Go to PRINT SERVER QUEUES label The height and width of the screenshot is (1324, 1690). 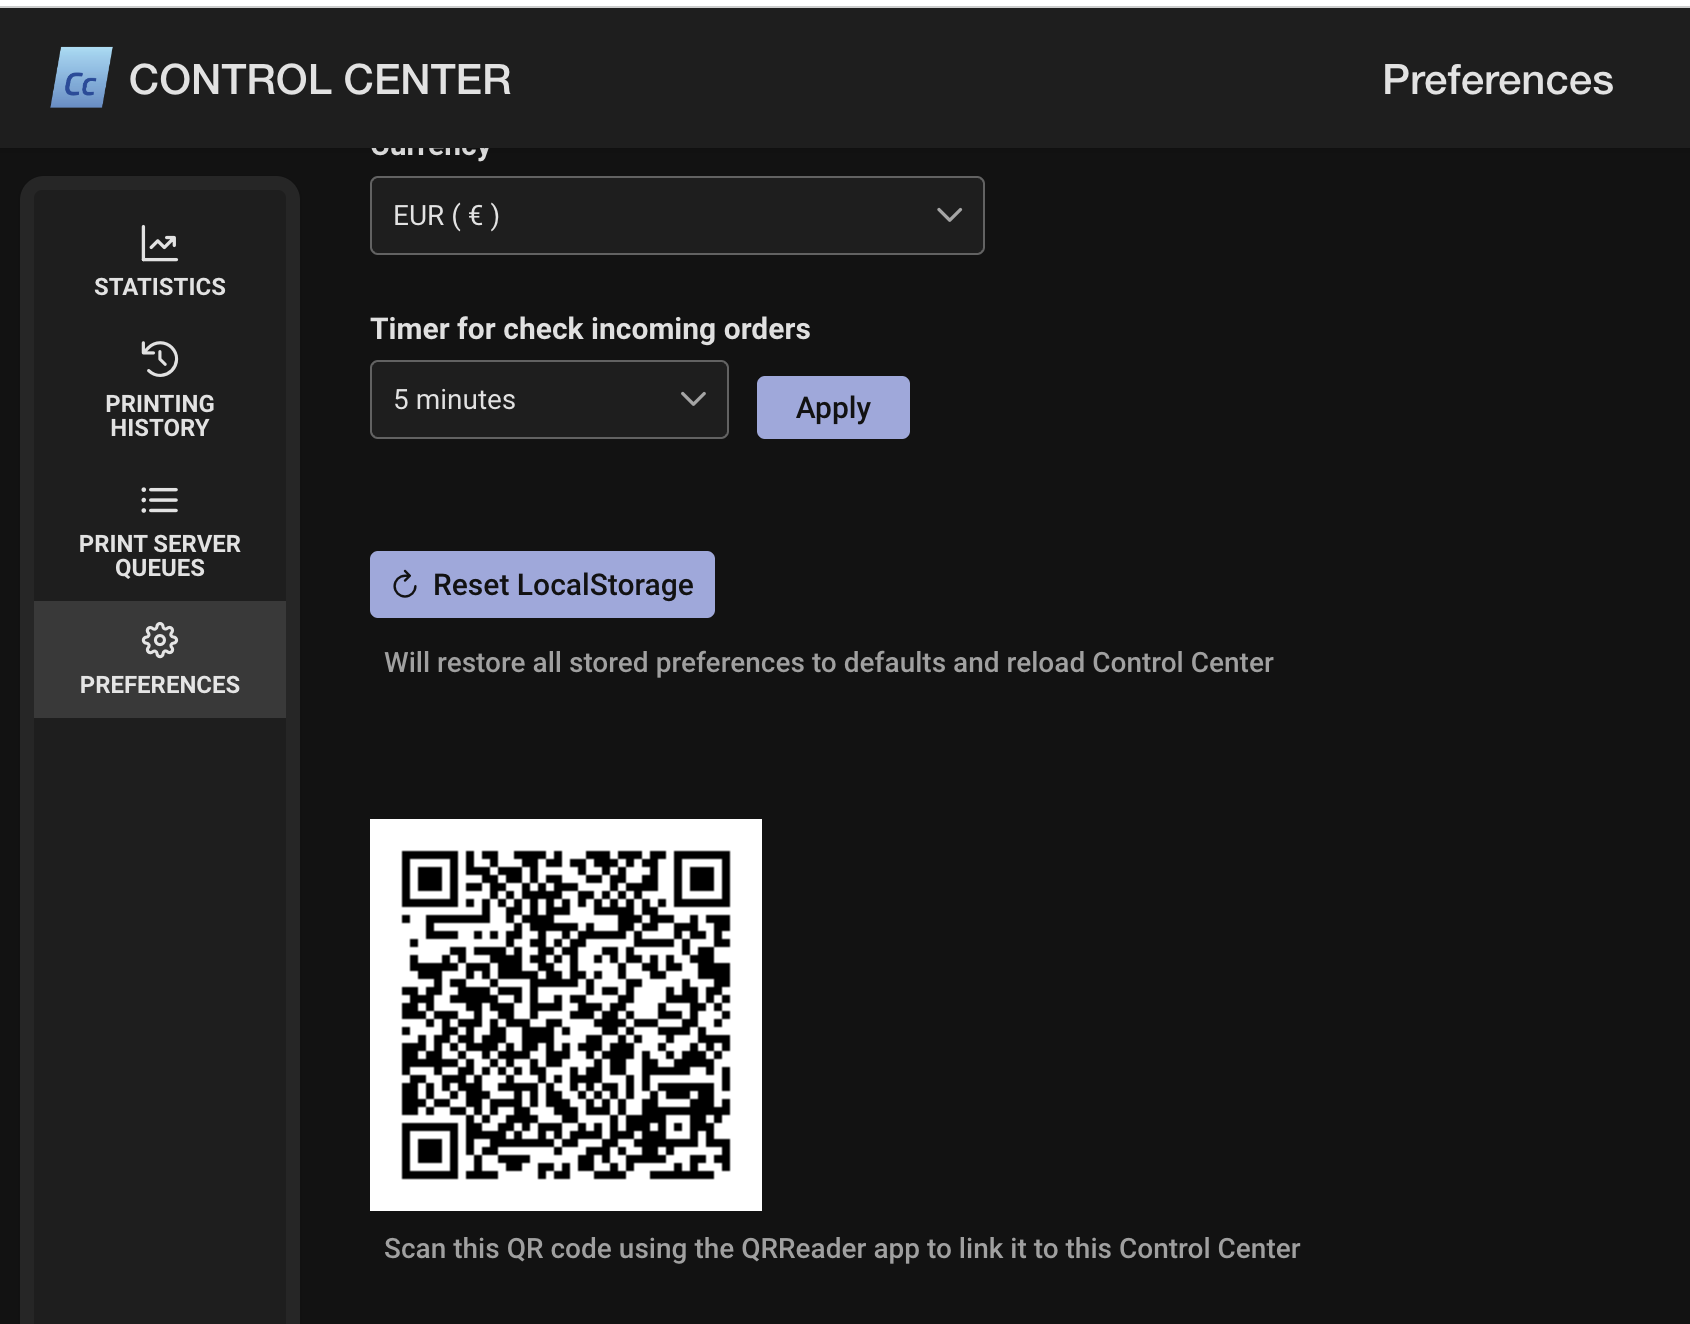[160, 556]
